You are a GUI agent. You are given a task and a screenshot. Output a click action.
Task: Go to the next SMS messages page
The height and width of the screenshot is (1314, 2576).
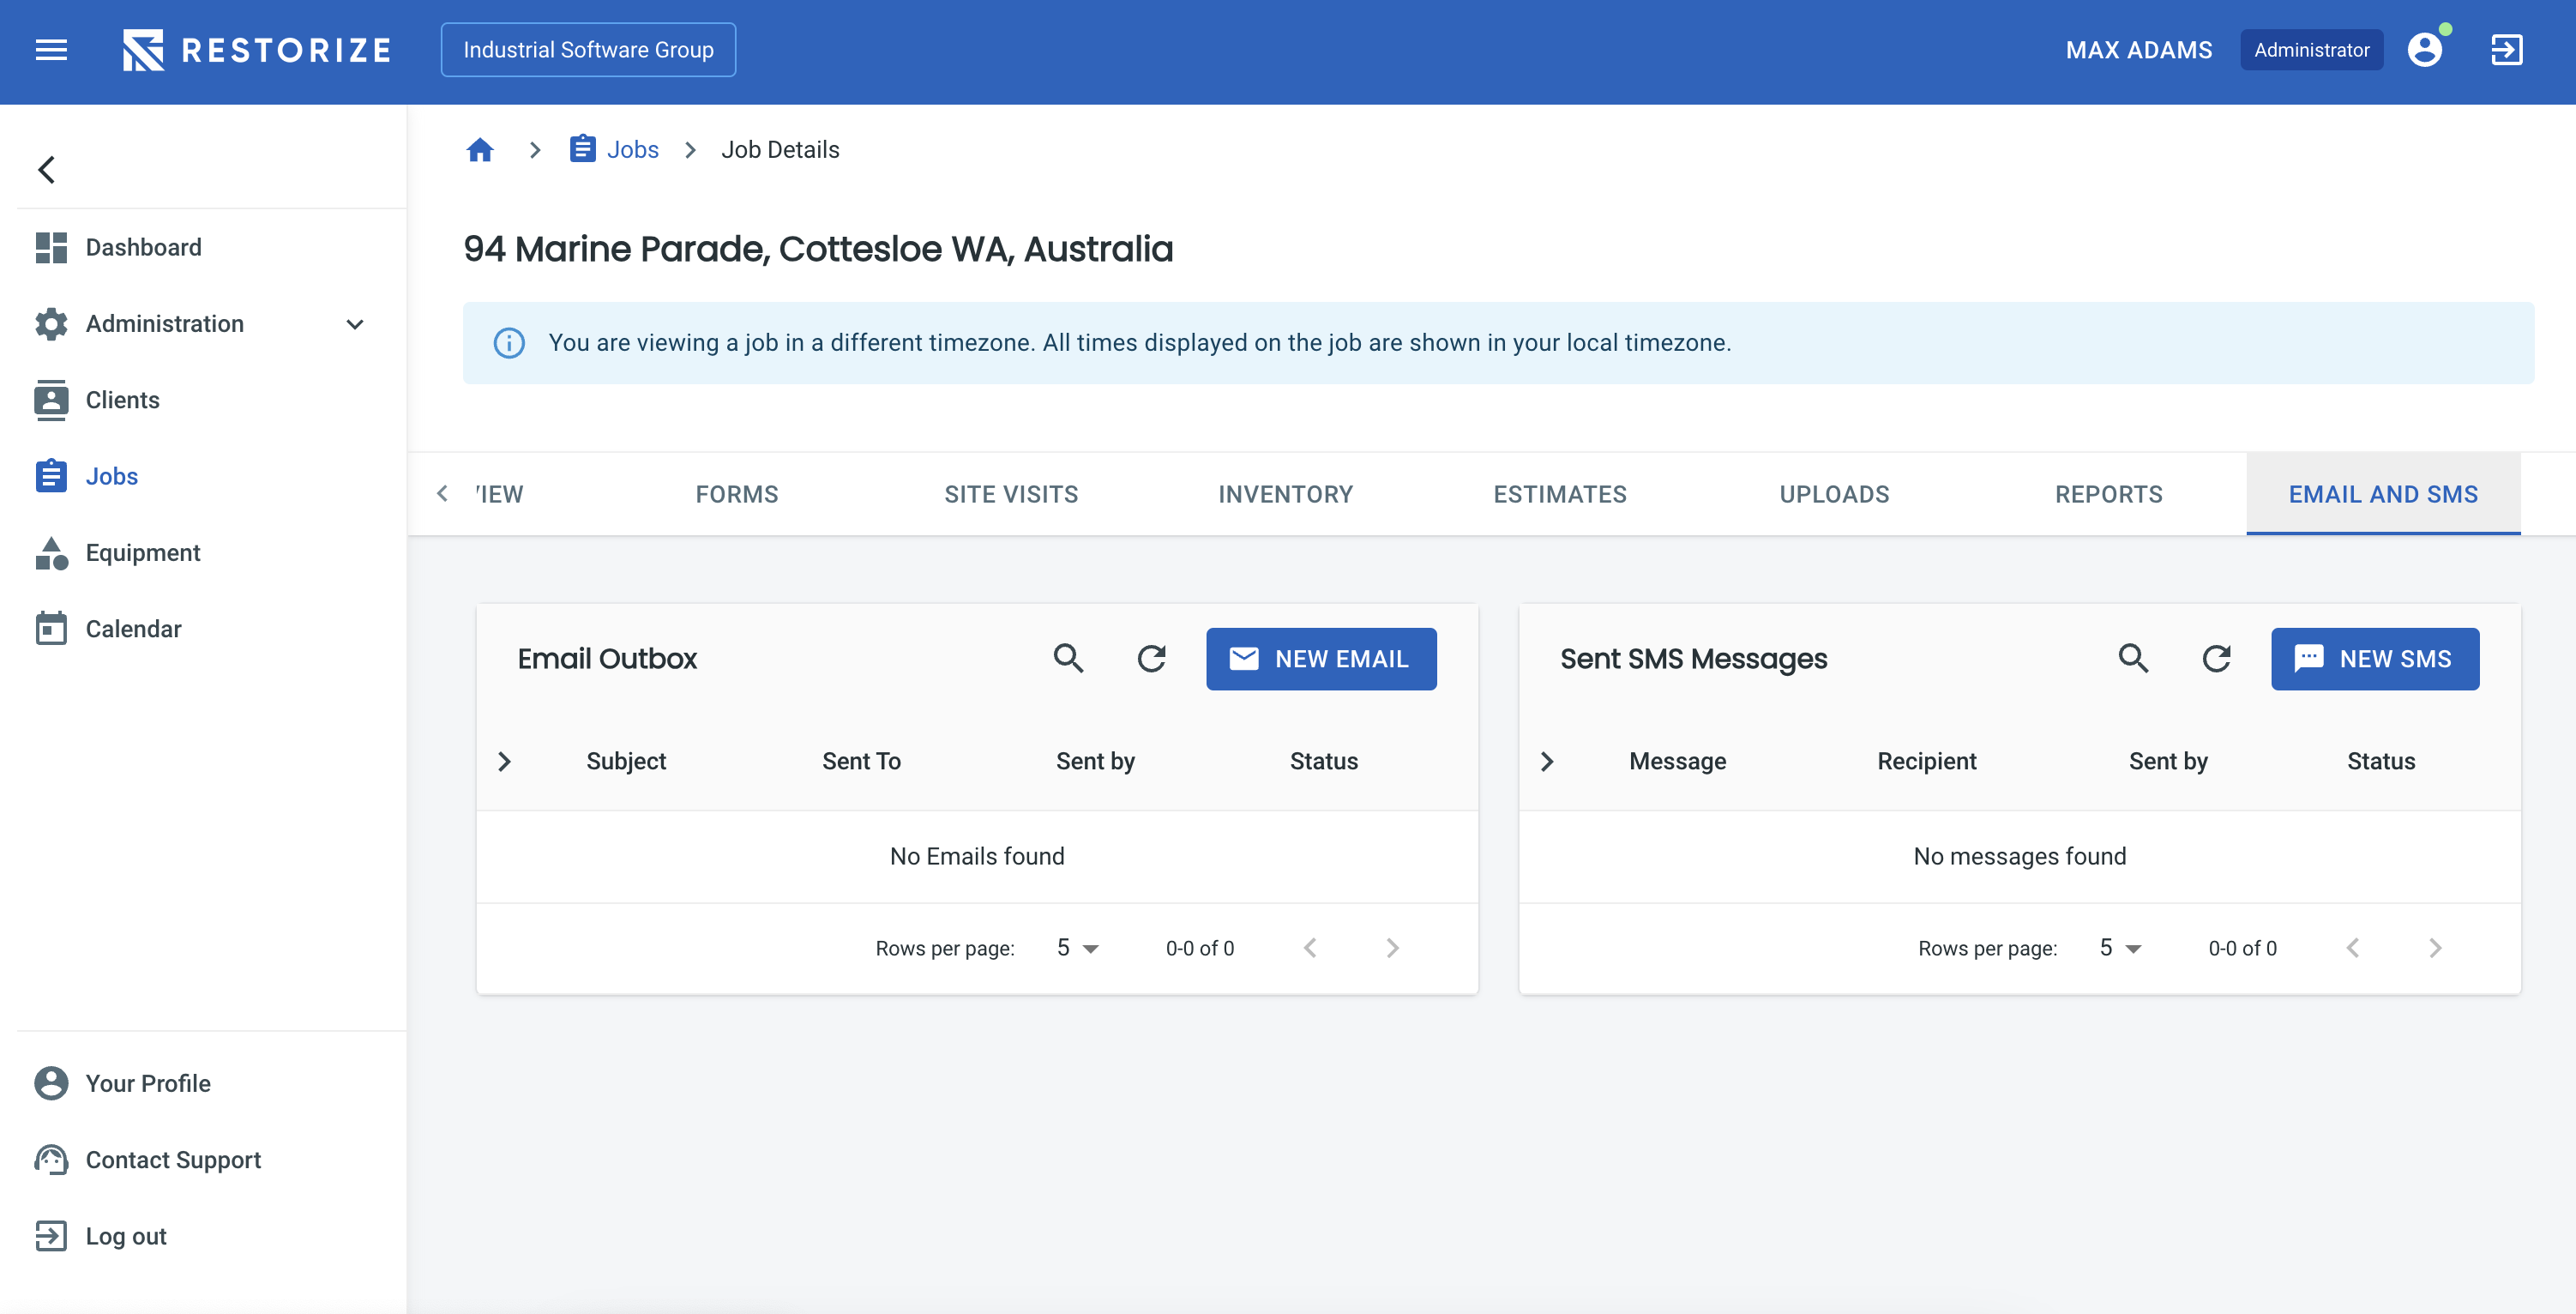click(2435, 948)
